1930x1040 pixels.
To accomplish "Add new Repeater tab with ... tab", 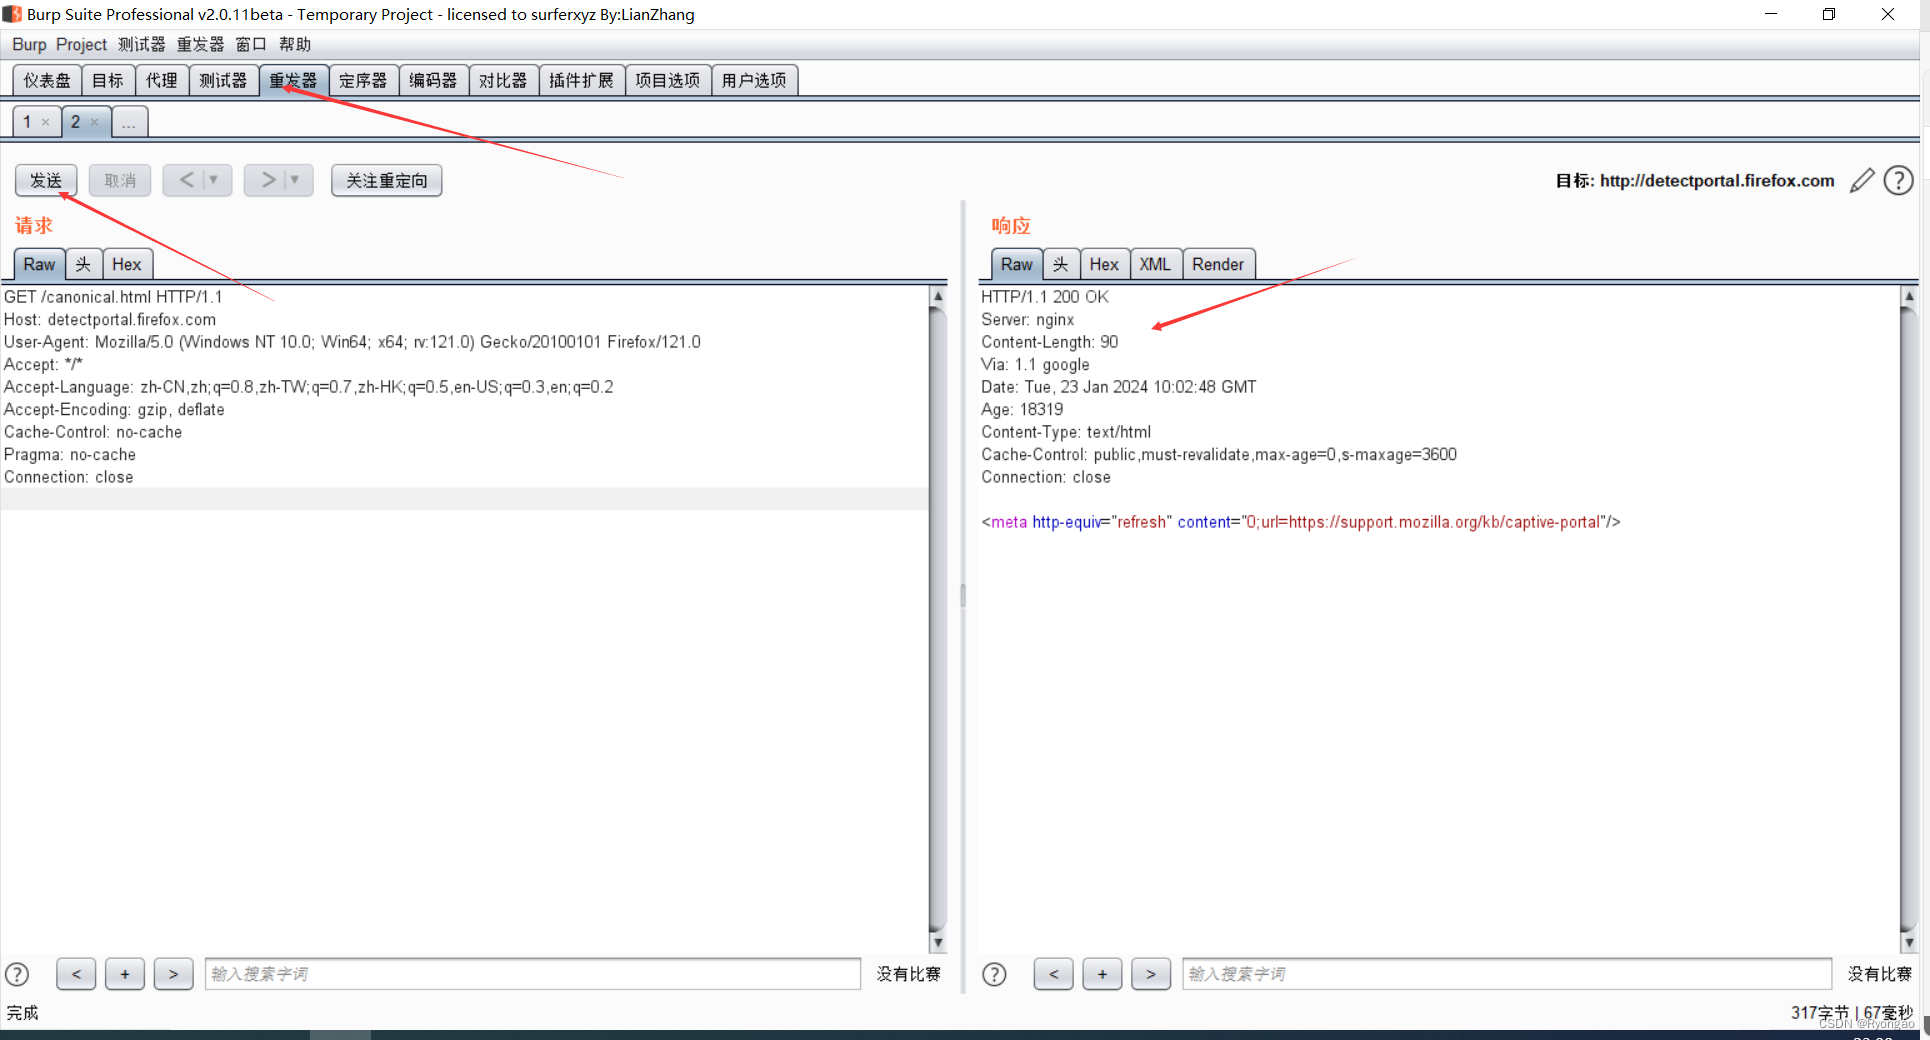I will [x=129, y=122].
